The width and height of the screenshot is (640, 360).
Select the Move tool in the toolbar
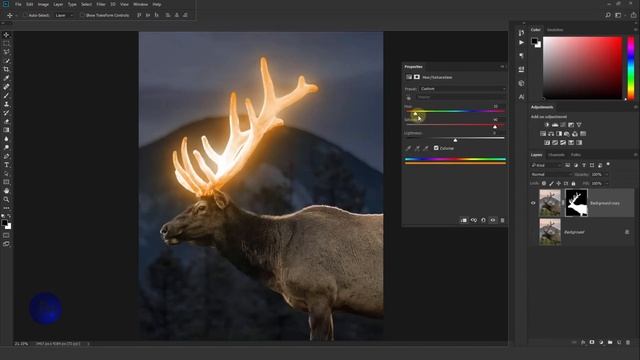click(6, 35)
